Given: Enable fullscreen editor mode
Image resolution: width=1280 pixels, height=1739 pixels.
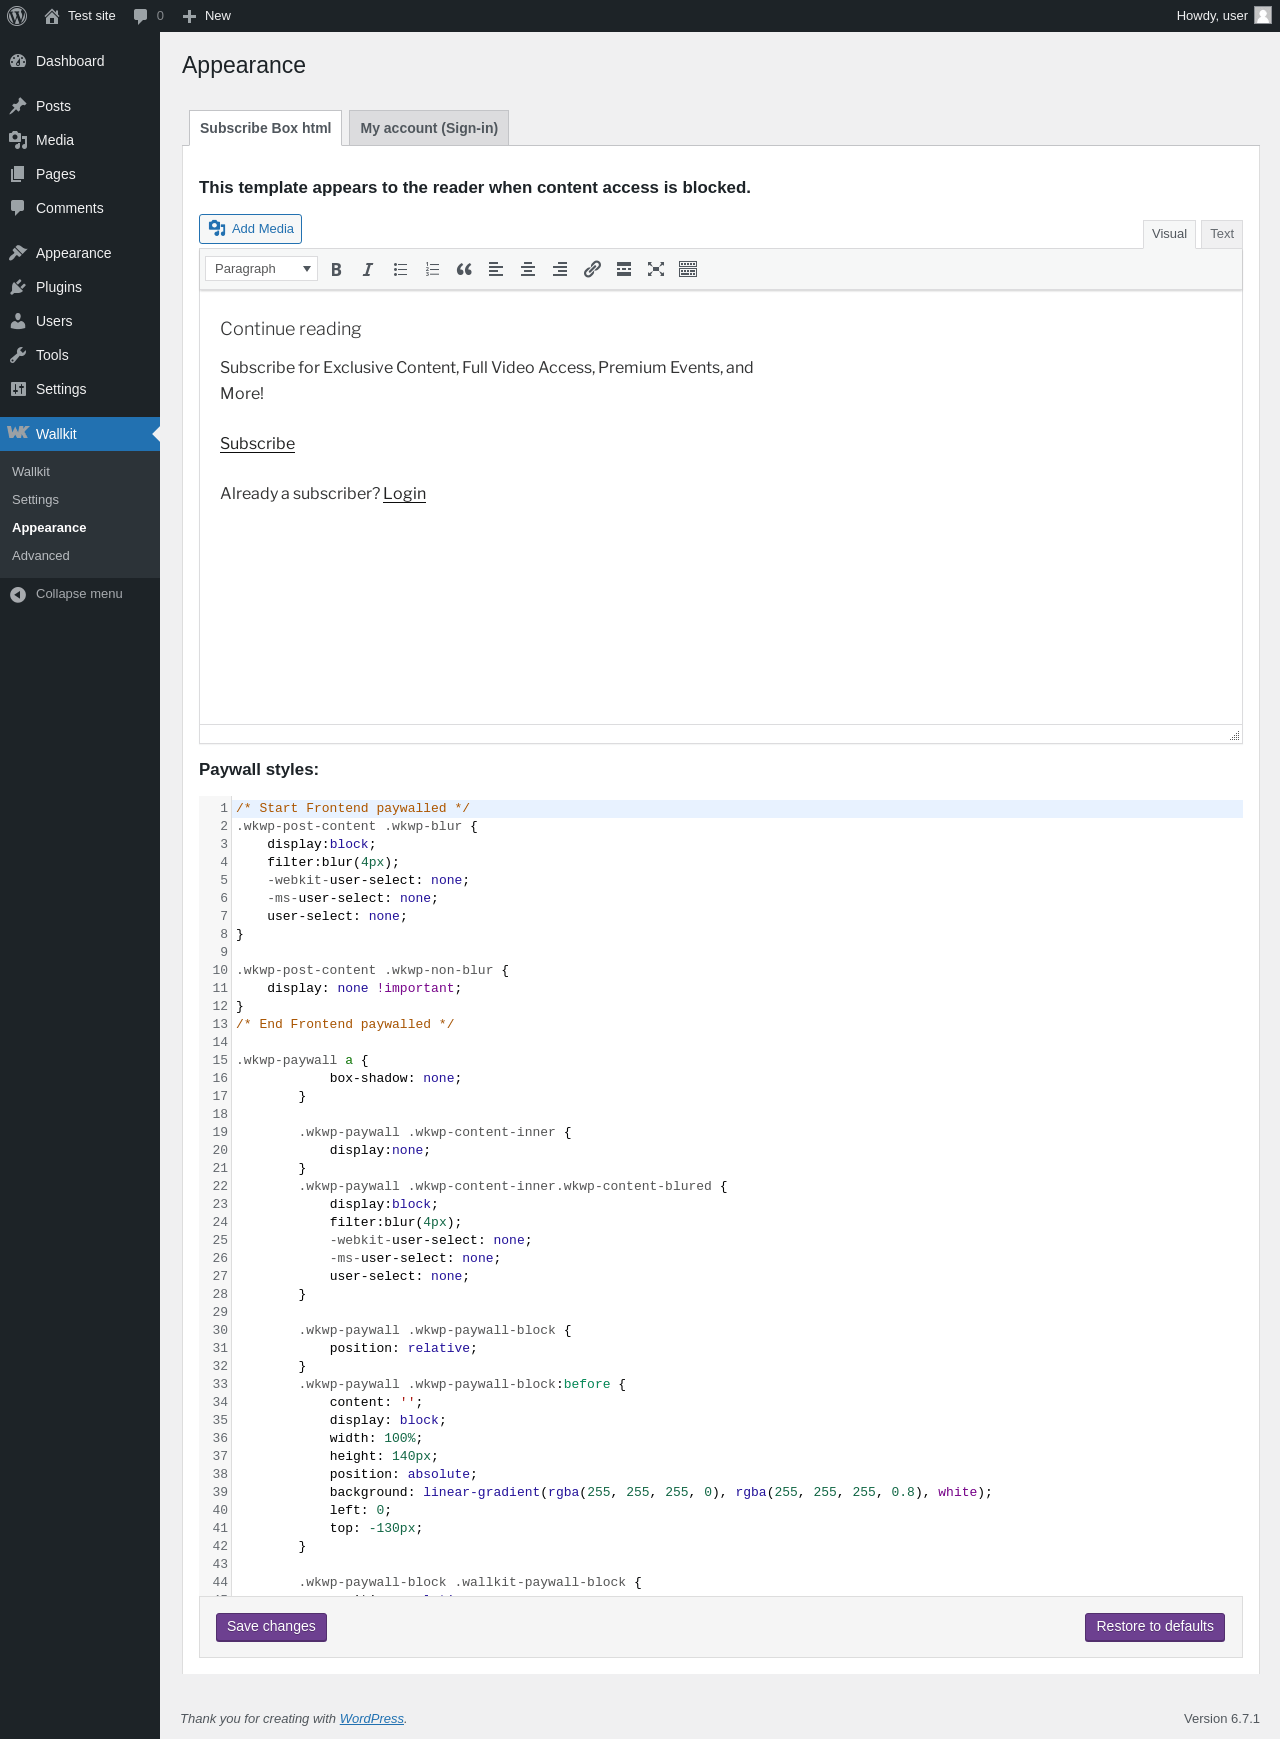Looking at the screenshot, I should coord(656,269).
